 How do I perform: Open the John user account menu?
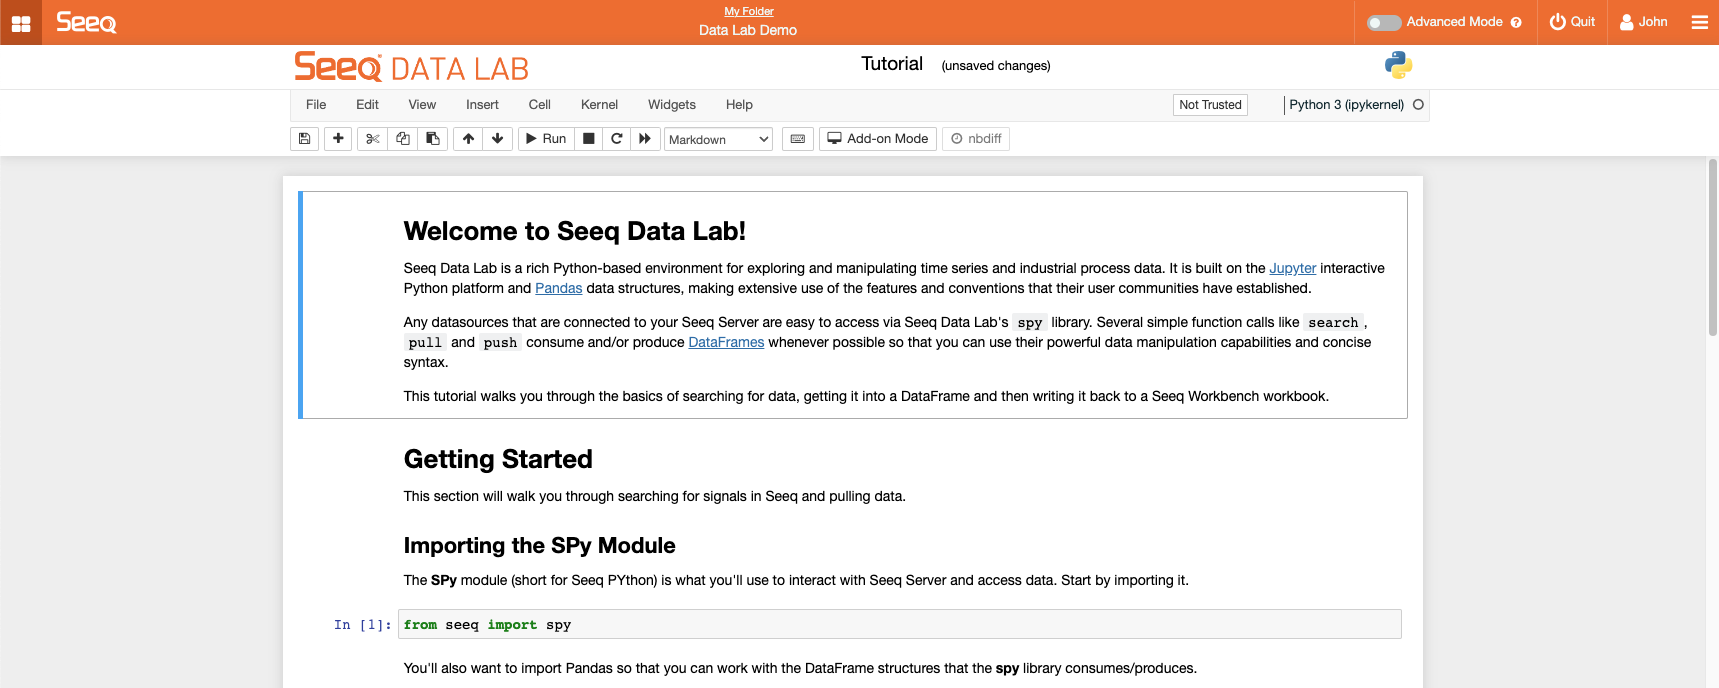(1643, 22)
